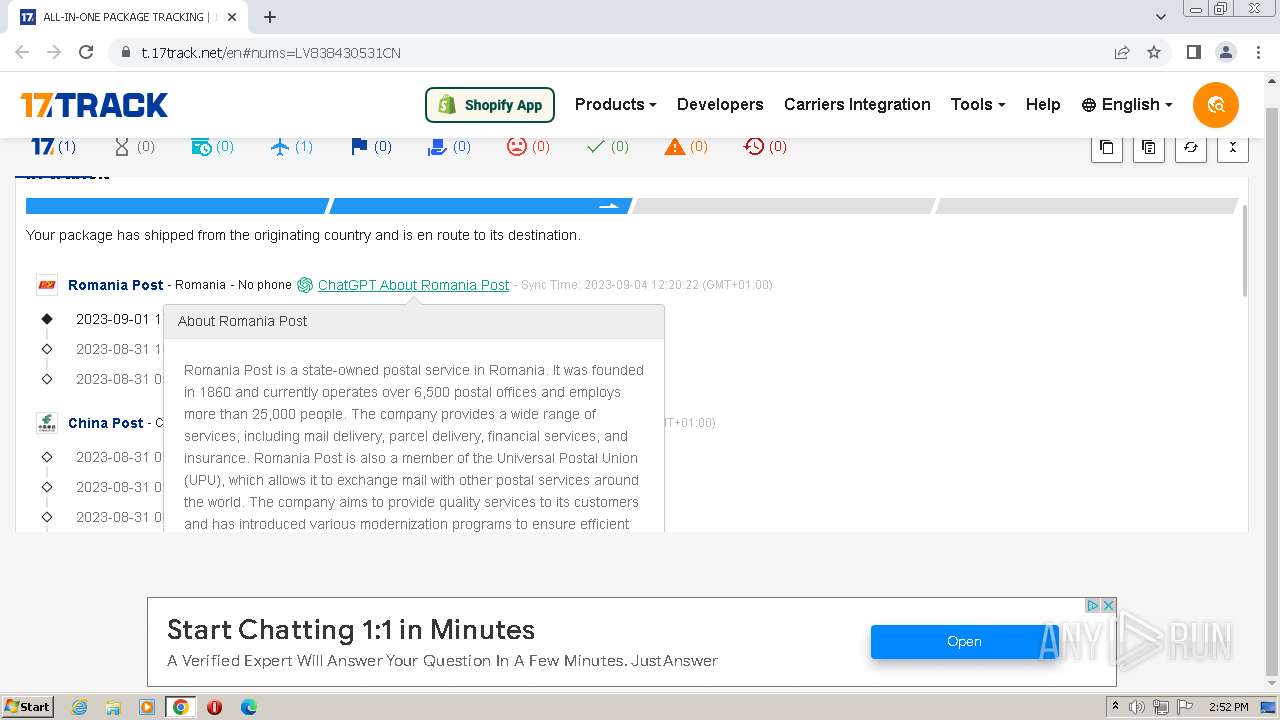Click ChatGPT About Romania Post link
1280x720 pixels.
point(413,285)
